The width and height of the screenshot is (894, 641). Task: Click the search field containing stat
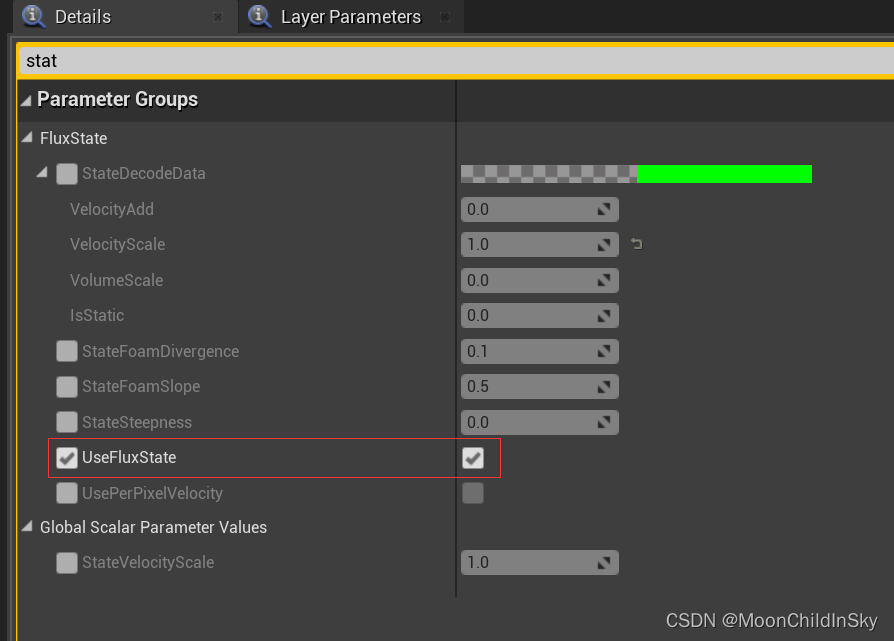point(455,61)
